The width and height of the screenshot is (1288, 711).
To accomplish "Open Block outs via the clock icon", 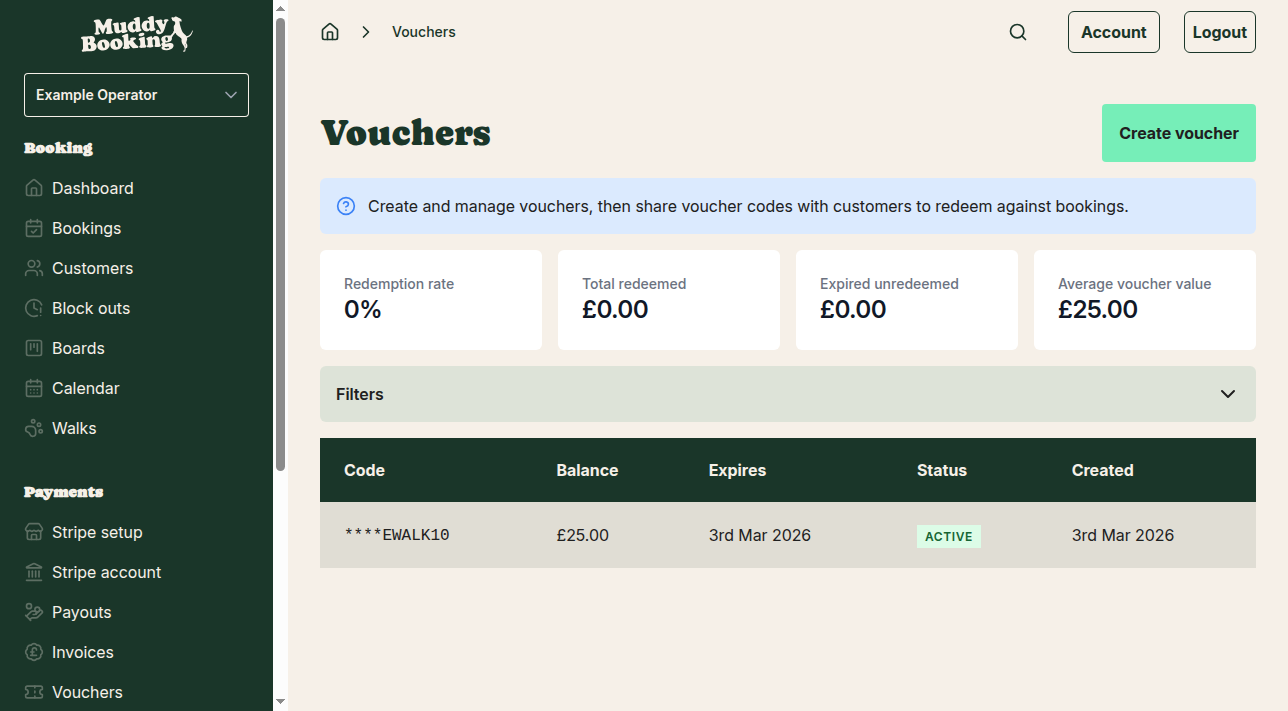I will [x=32, y=308].
